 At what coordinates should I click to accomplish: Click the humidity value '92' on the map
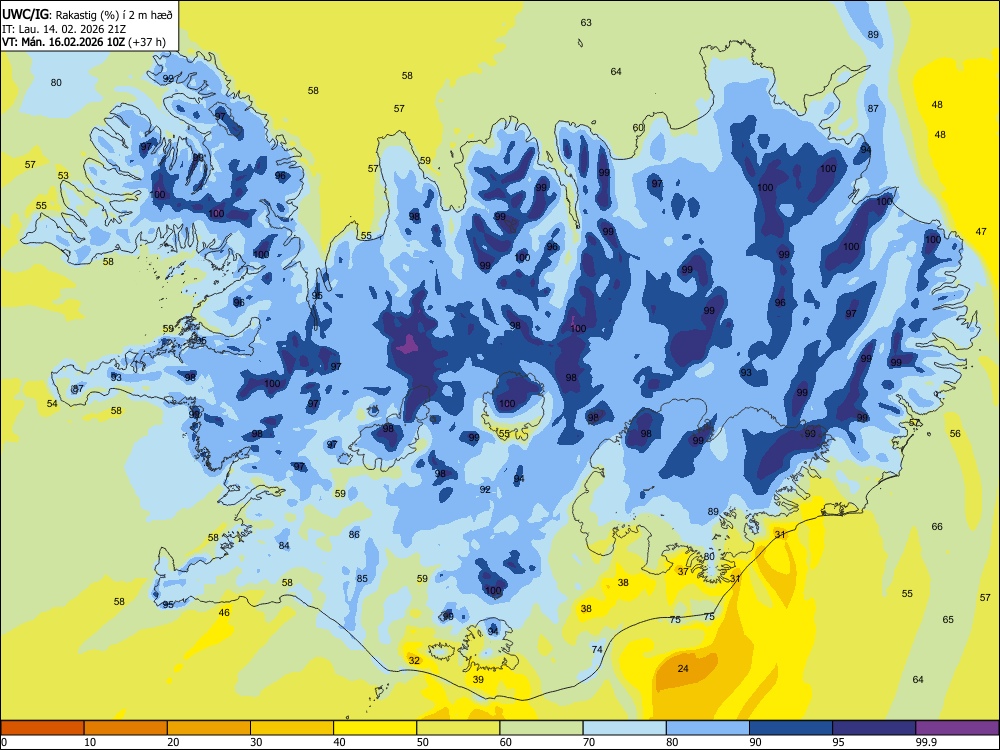(485, 489)
